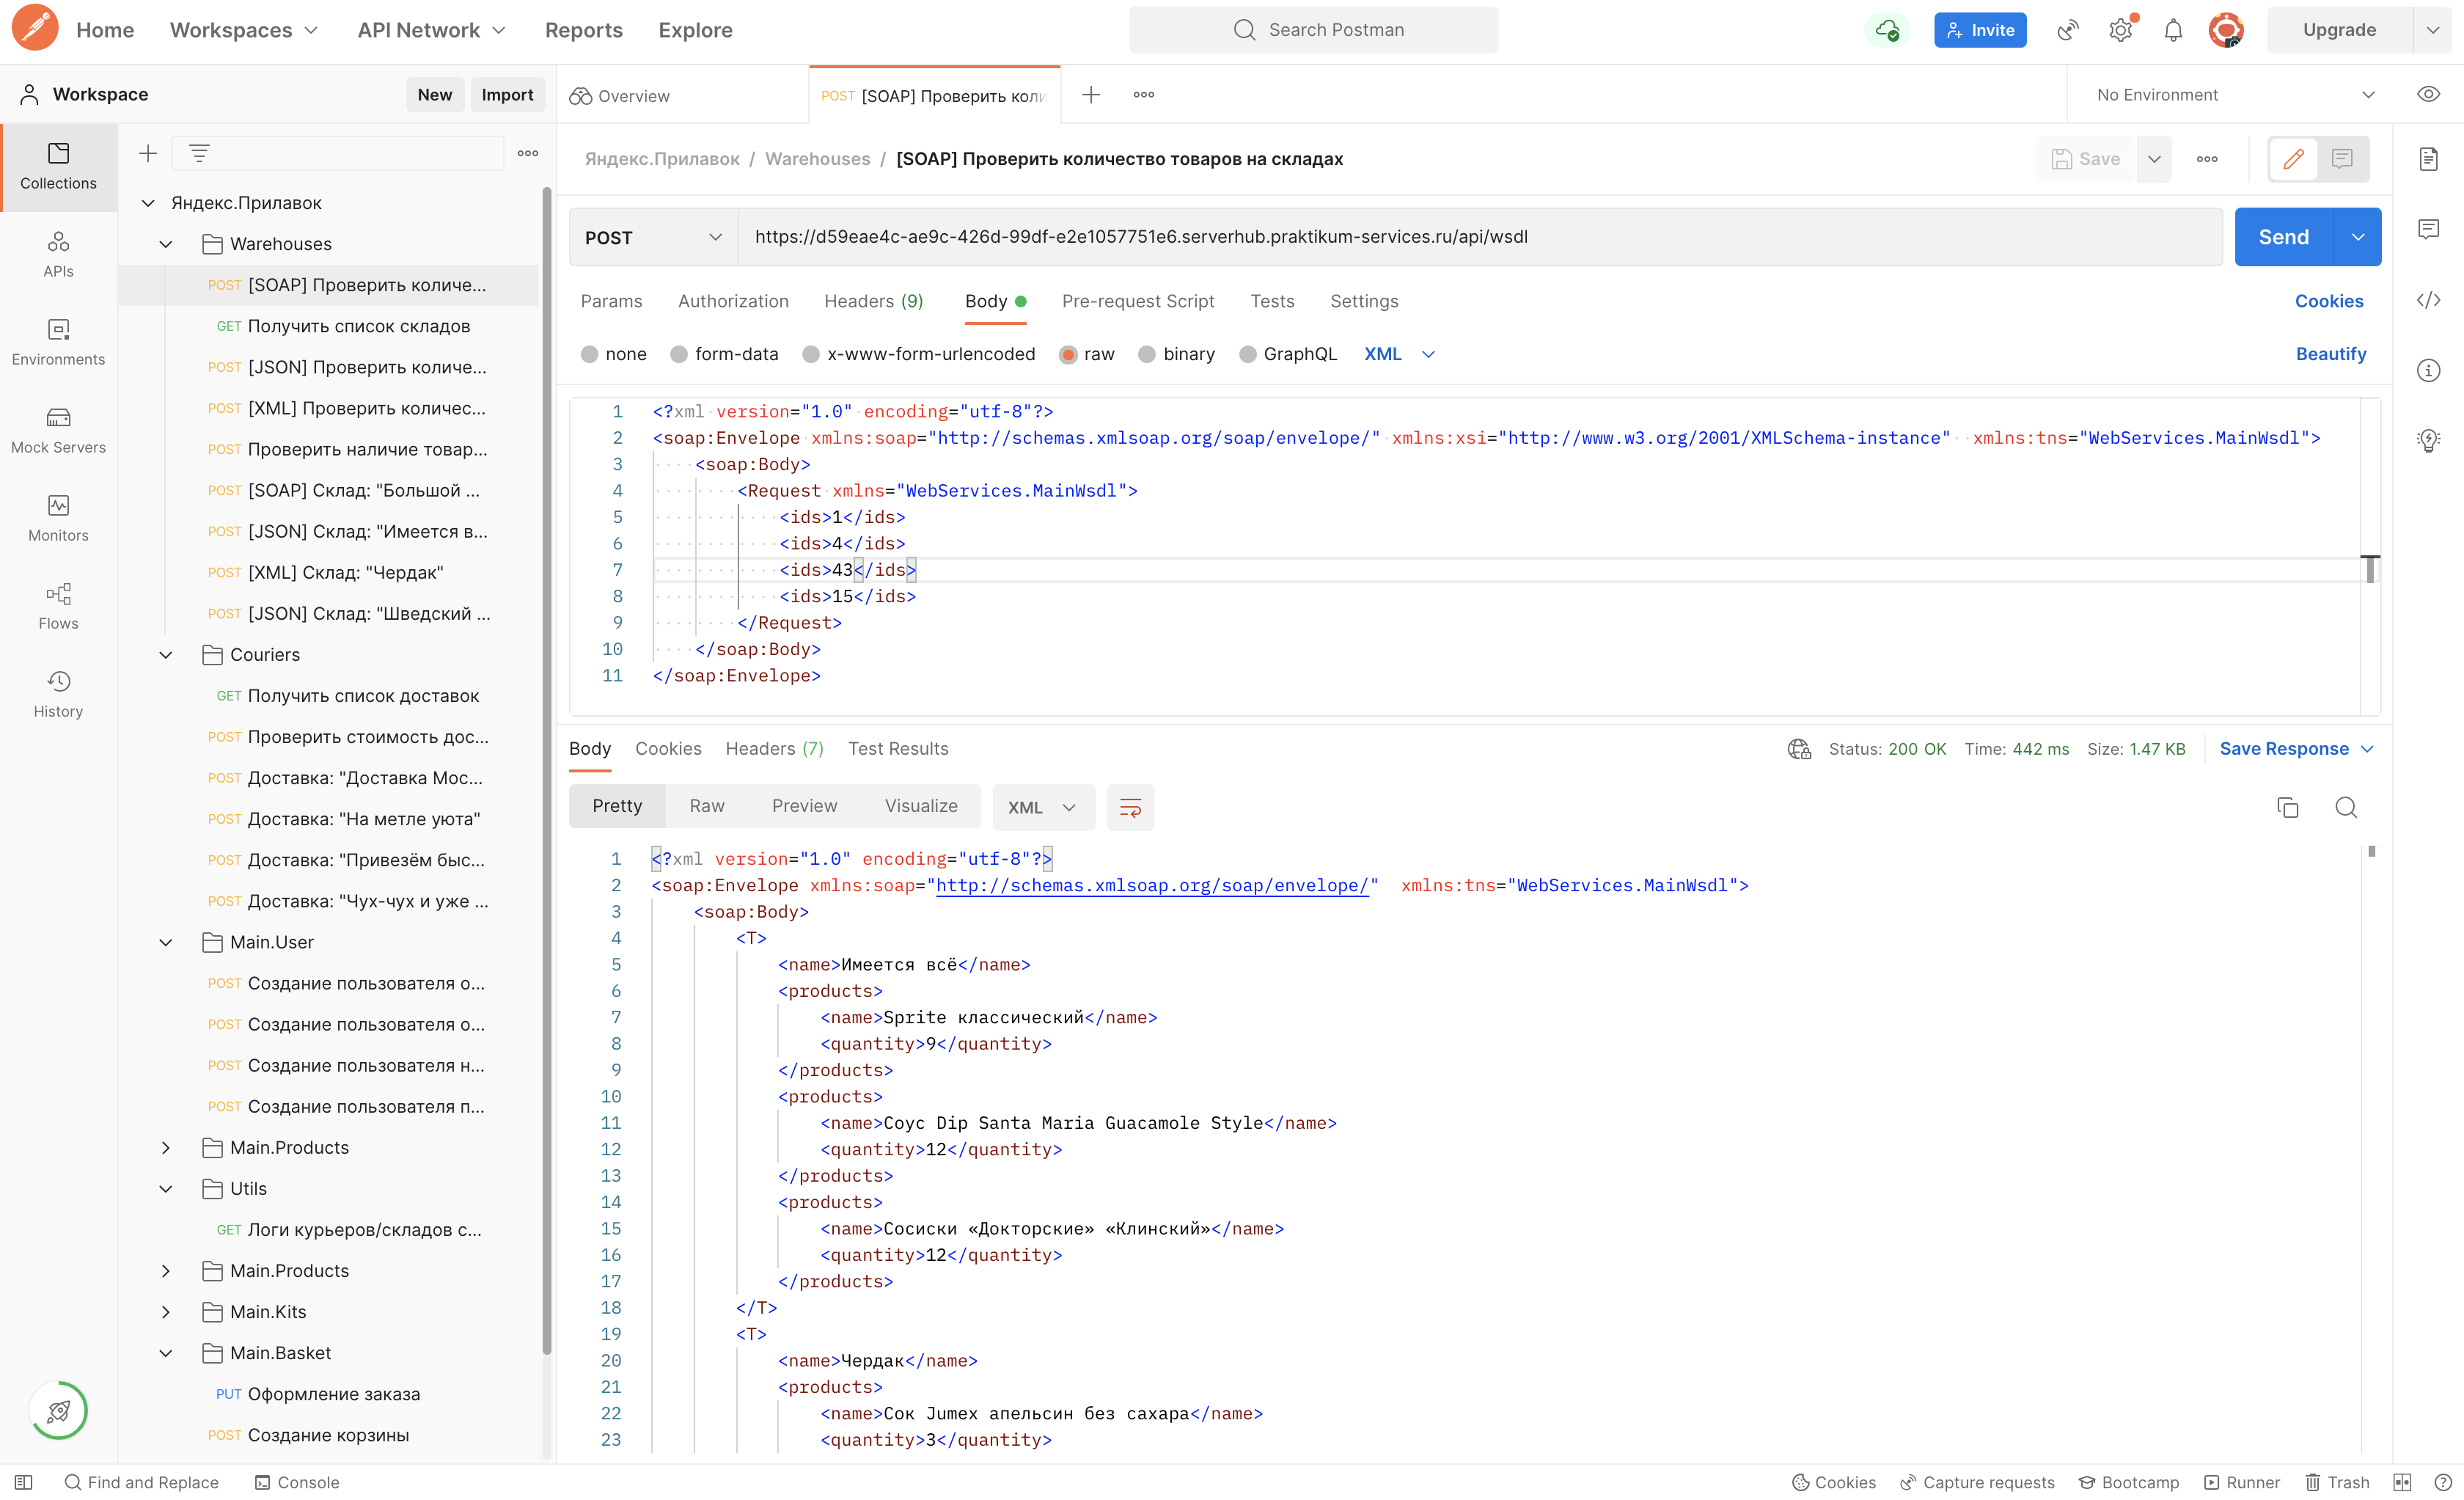Select the x-www-form-urlencoded radio button
Screen dimensions: 2464x1500
pyautogui.click(x=811, y=354)
